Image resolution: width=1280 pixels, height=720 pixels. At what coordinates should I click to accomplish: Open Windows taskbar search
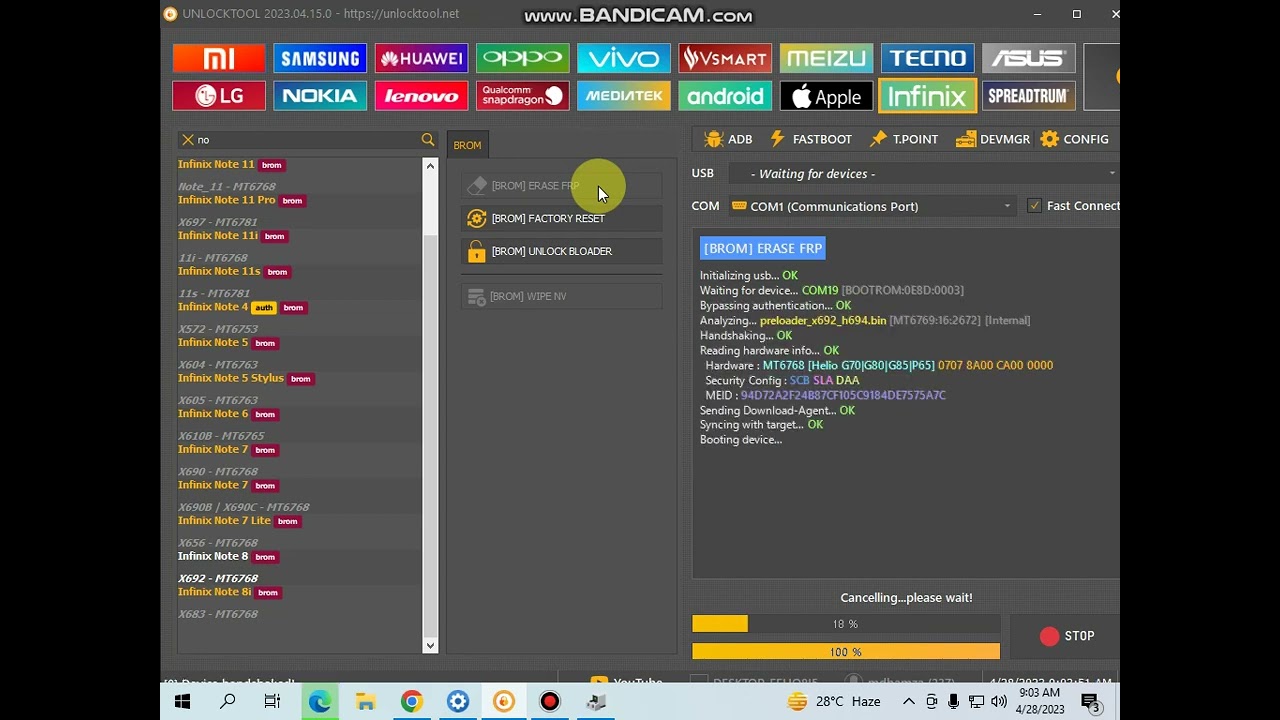(228, 702)
